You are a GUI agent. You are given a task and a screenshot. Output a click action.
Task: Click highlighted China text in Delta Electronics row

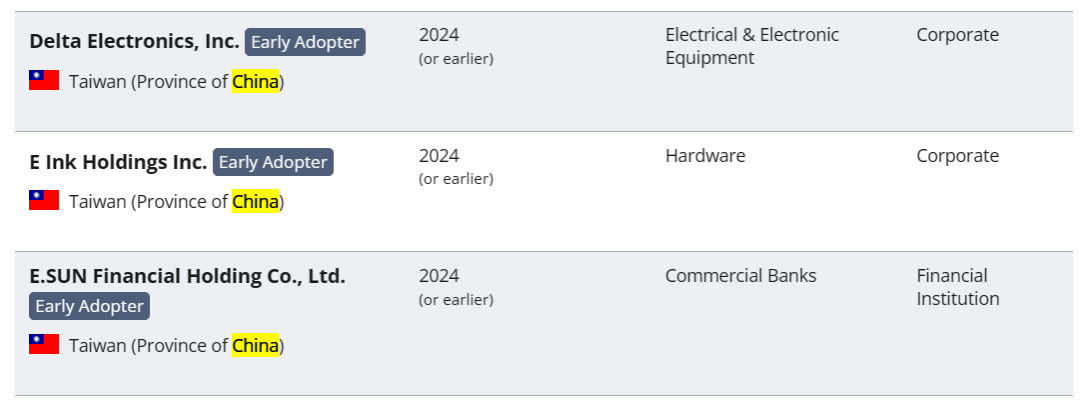[255, 82]
